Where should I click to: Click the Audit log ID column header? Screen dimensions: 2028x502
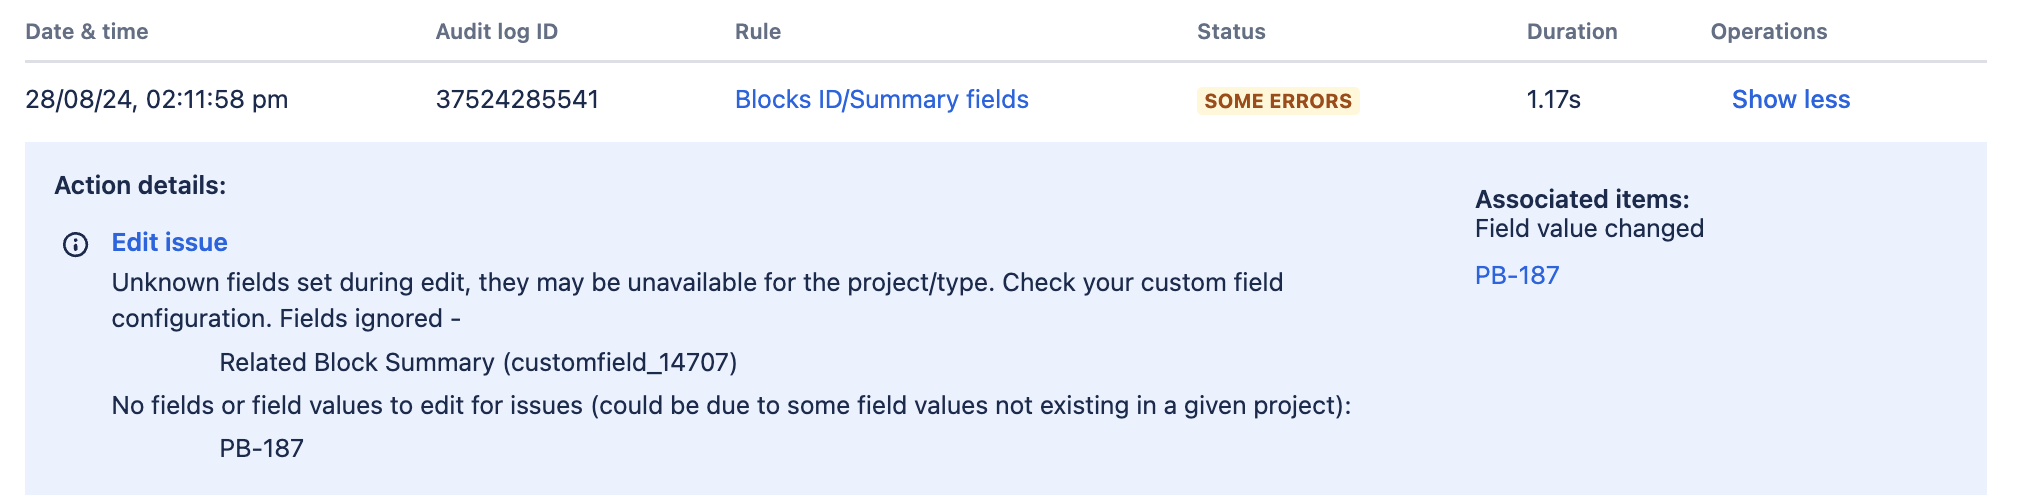[496, 32]
